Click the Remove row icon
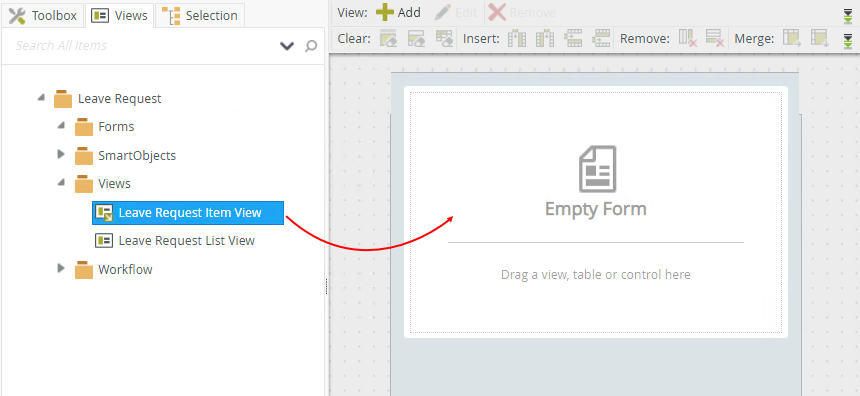Image resolution: width=860 pixels, height=396 pixels. pyautogui.click(x=715, y=38)
